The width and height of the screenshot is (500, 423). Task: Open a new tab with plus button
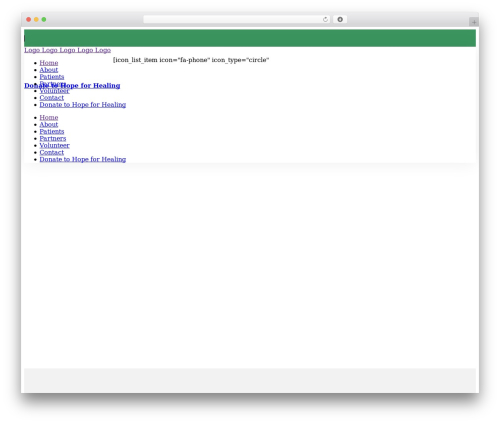point(474,22)
